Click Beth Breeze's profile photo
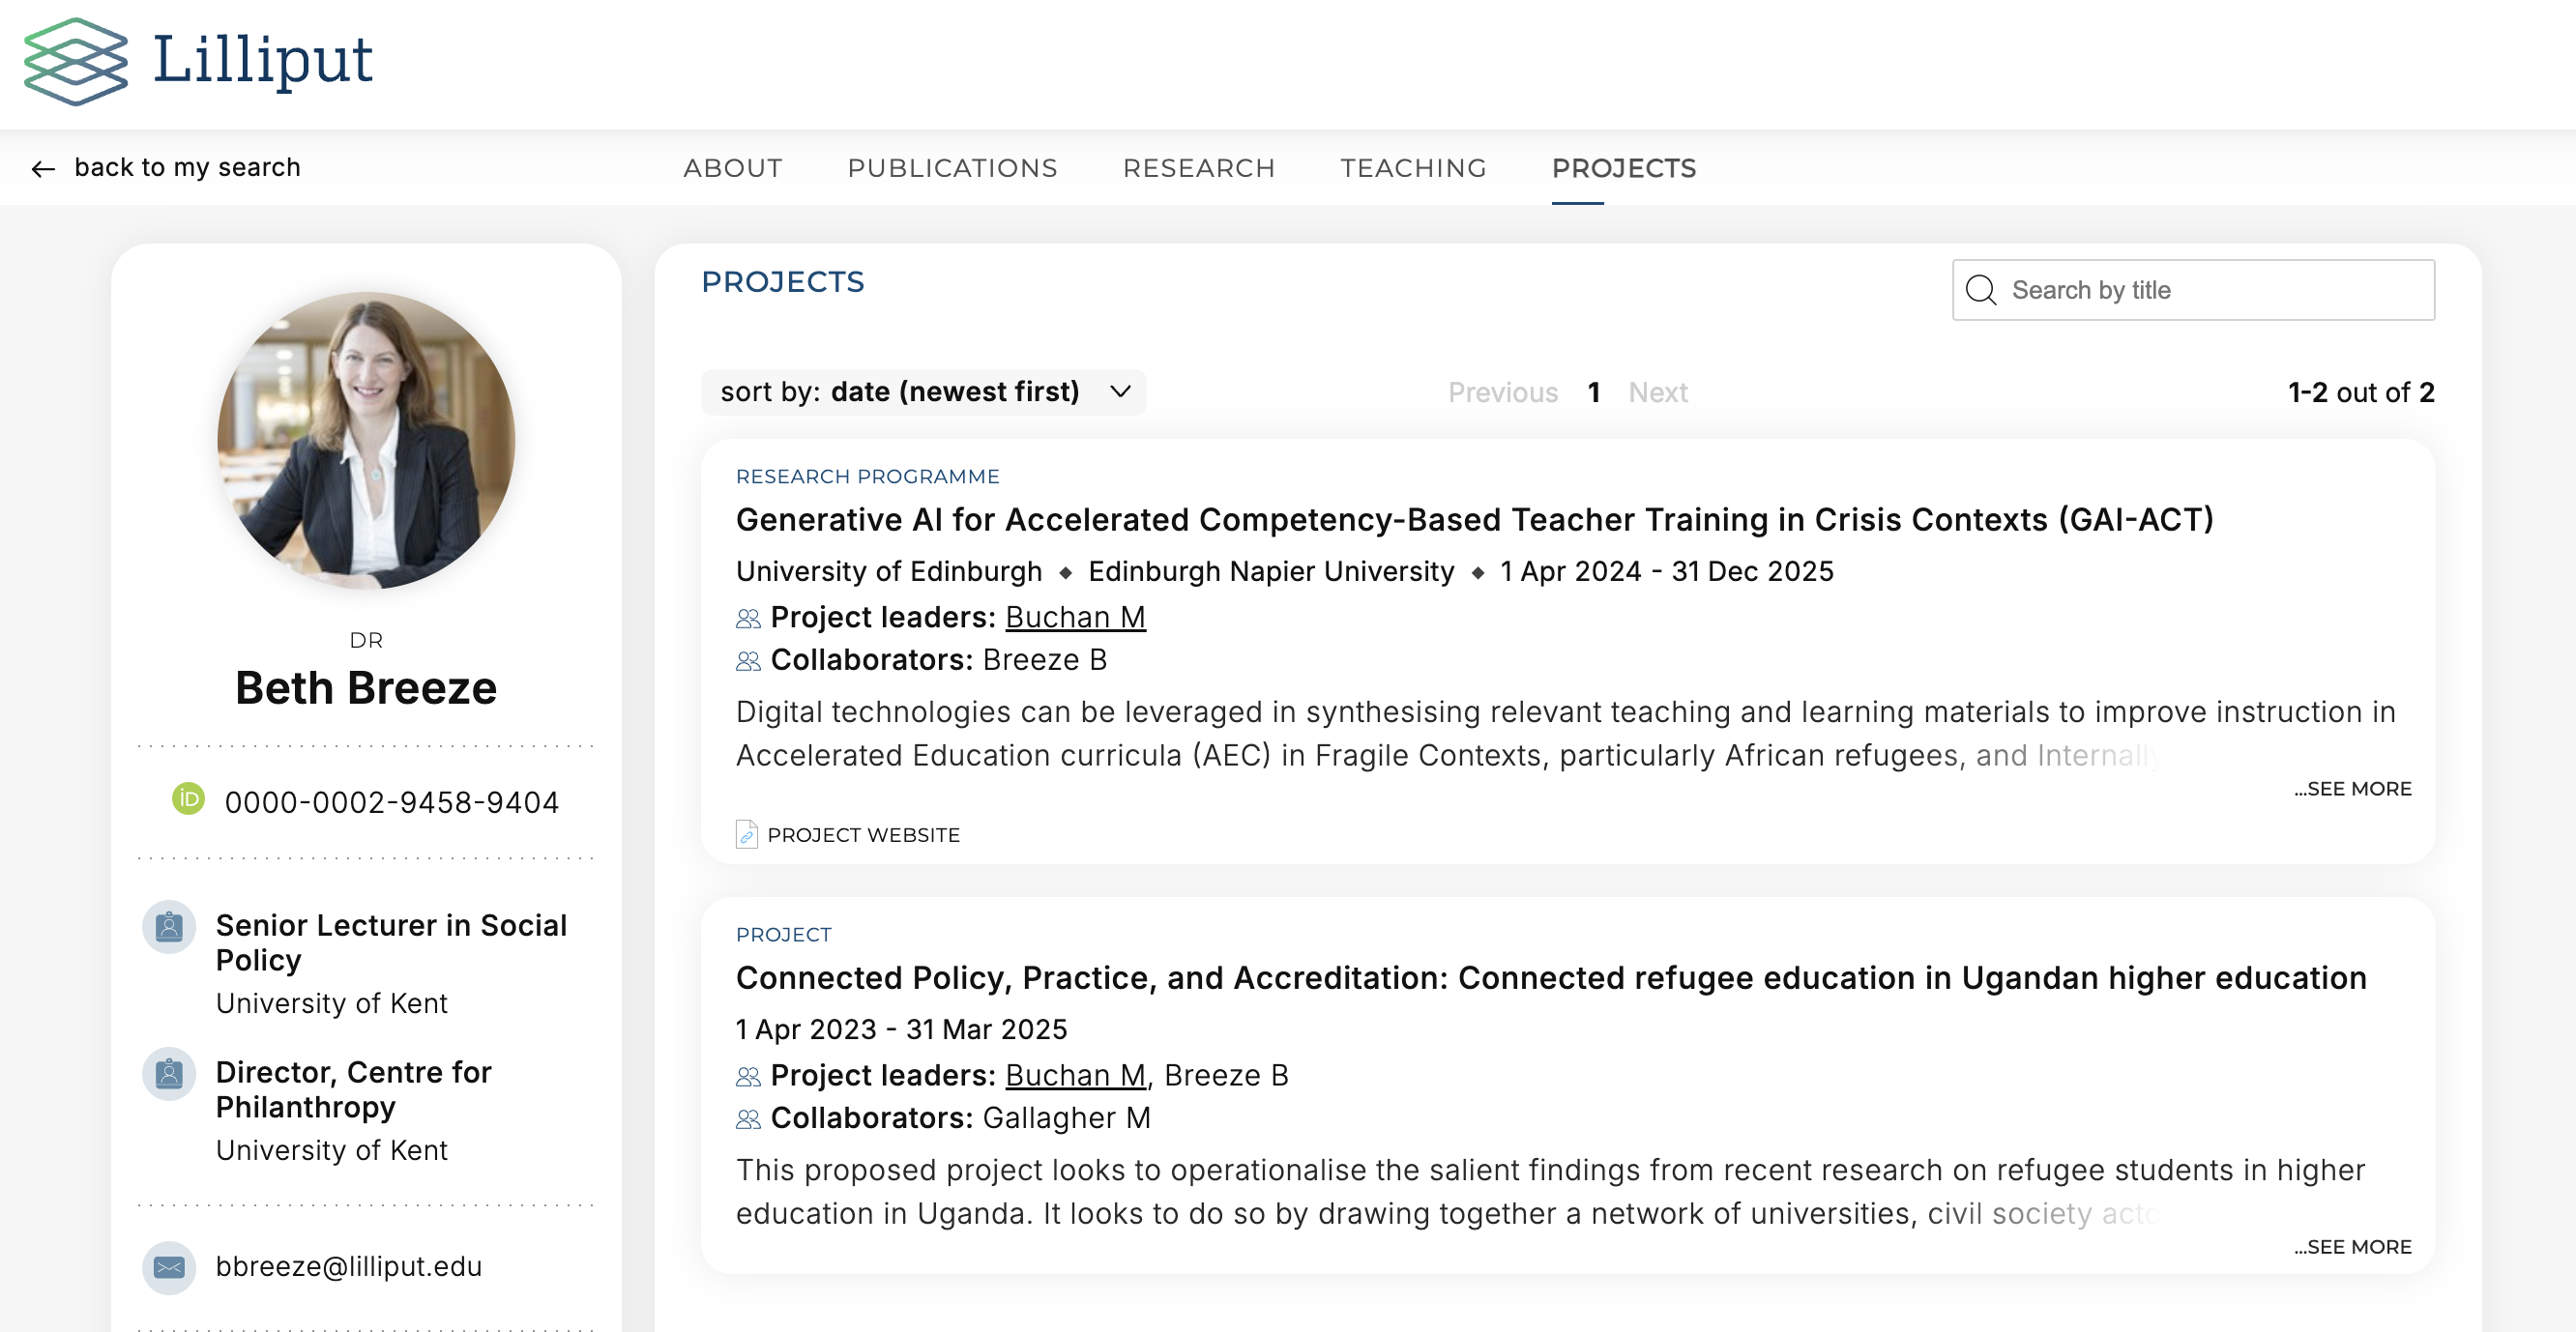Screen dimensions: 2576x1332 pos(366,440)
